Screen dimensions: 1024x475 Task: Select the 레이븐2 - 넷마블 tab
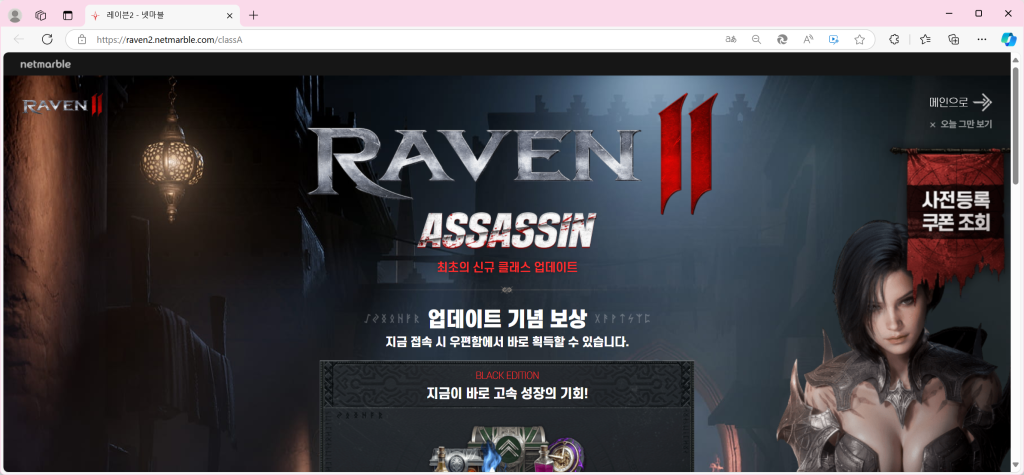click(x=162, y=15)
